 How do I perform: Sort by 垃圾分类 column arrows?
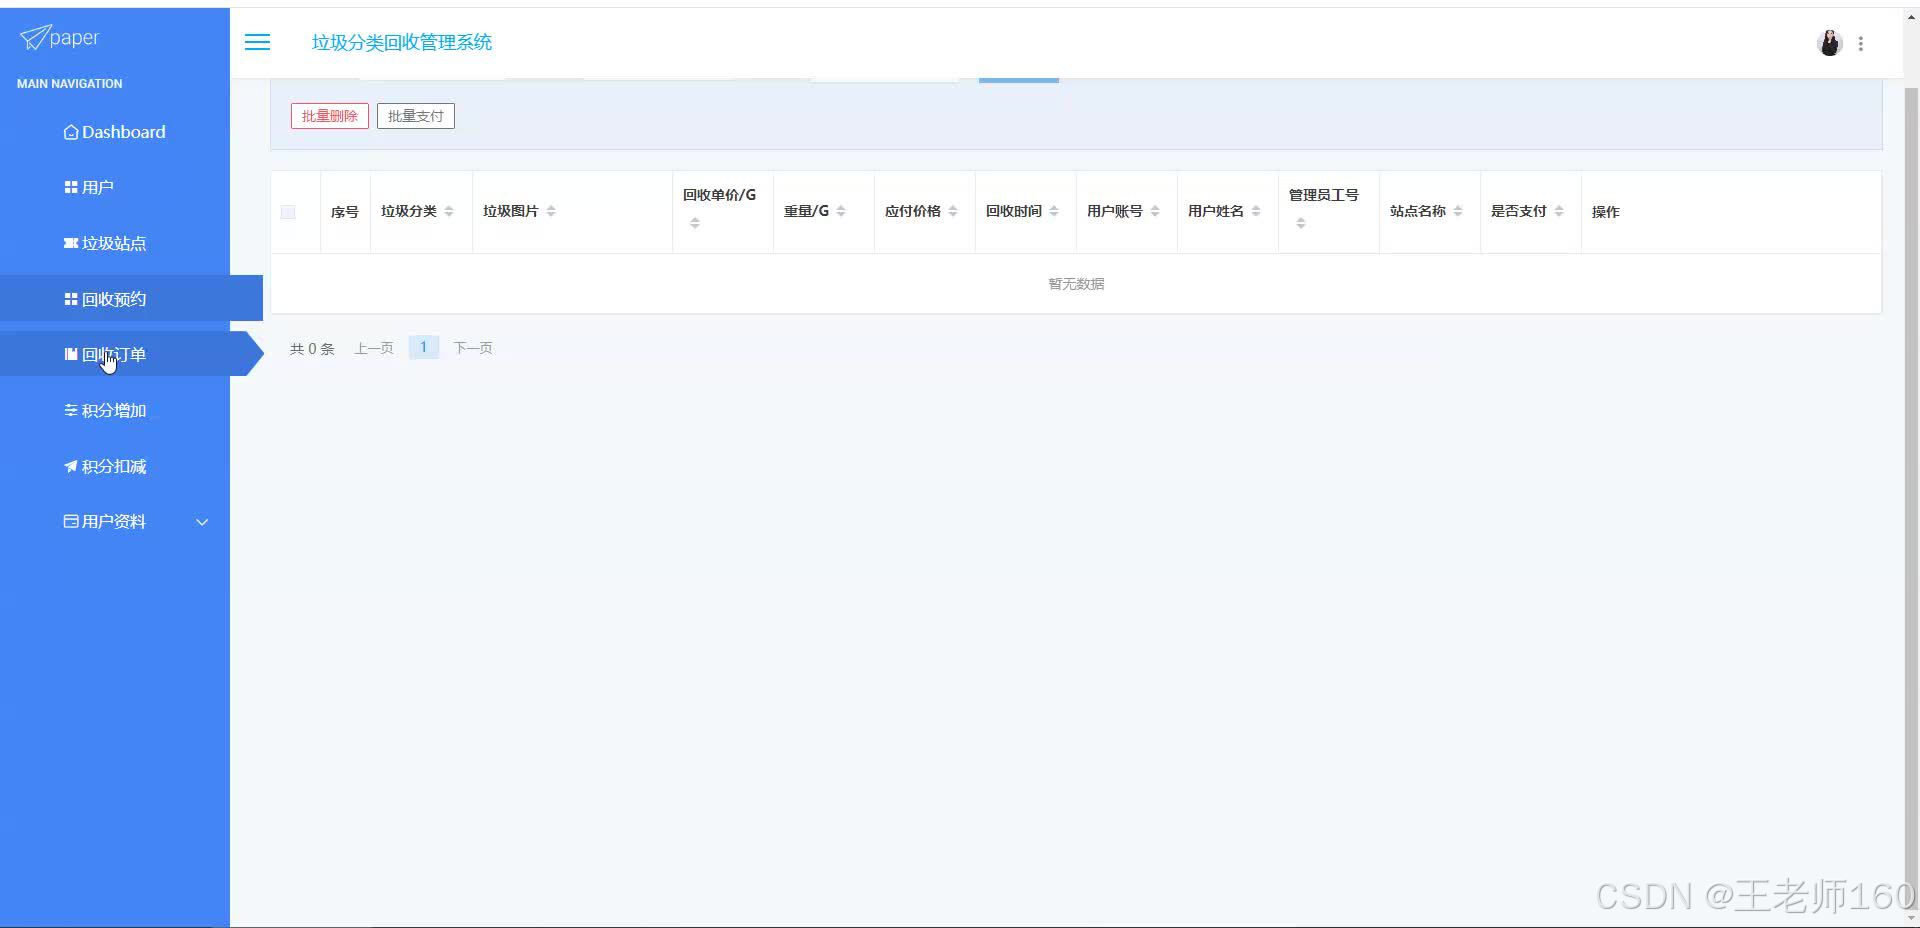[449, 211]
